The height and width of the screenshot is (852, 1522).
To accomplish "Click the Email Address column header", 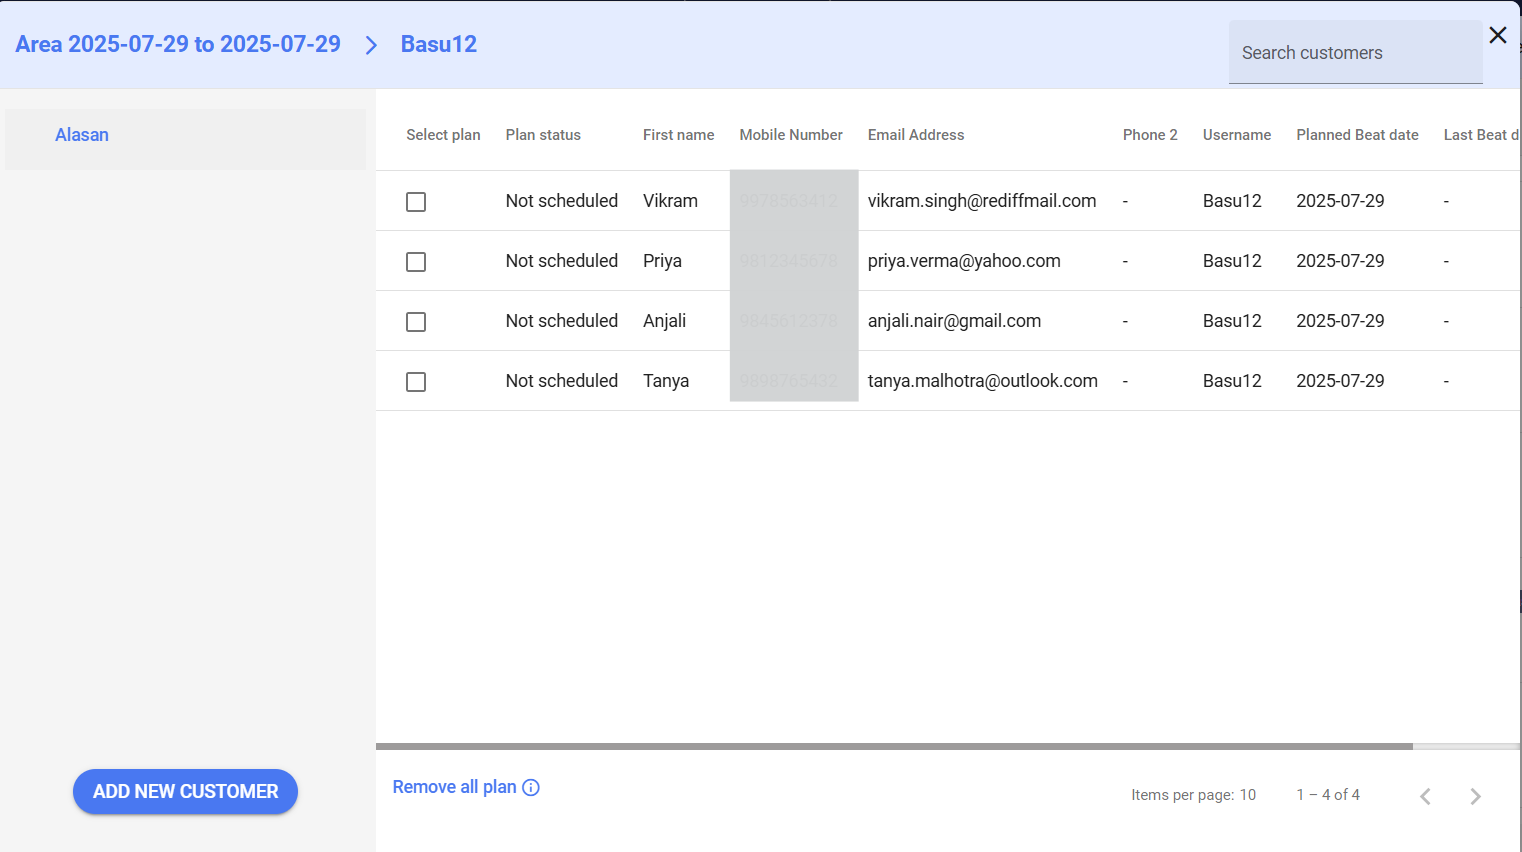I will [916, 135].
